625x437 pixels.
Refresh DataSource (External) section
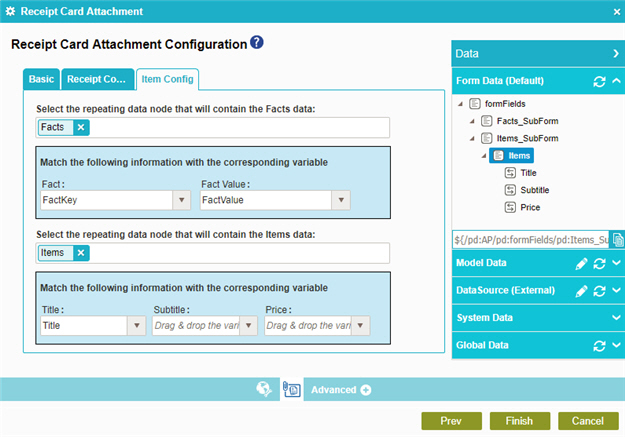[599, 291]
